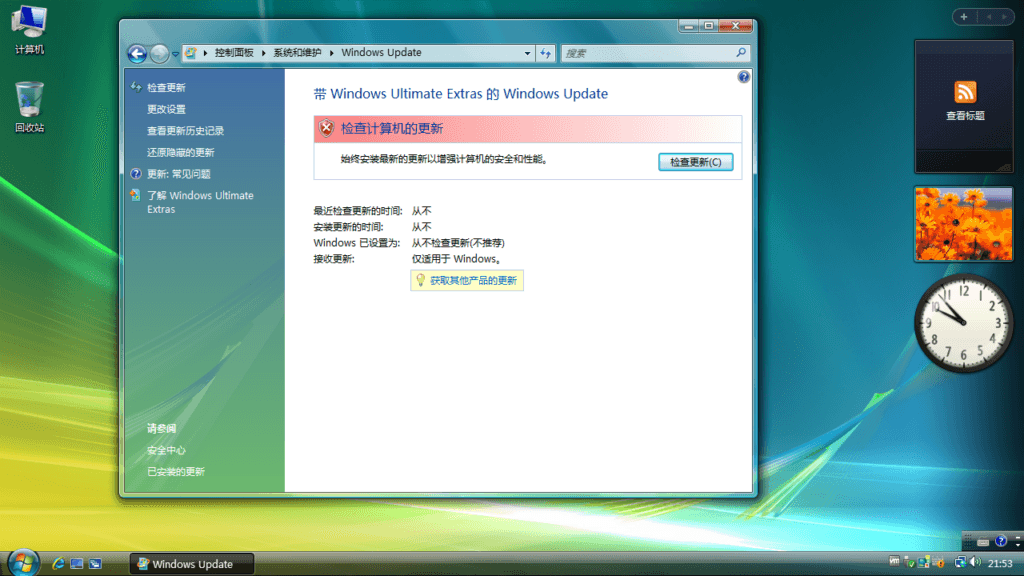Click 检查更新 in the left pane

tap(166, 88)
